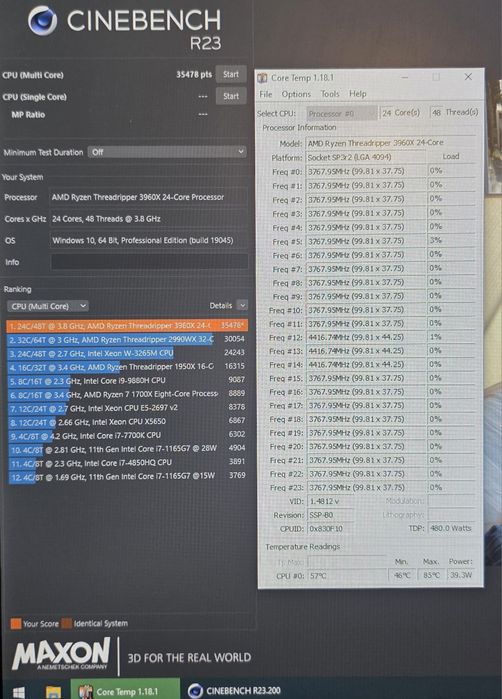Click the Cores x GHz value field
This screenshot has width=502, height=699.
pos(148,219)
